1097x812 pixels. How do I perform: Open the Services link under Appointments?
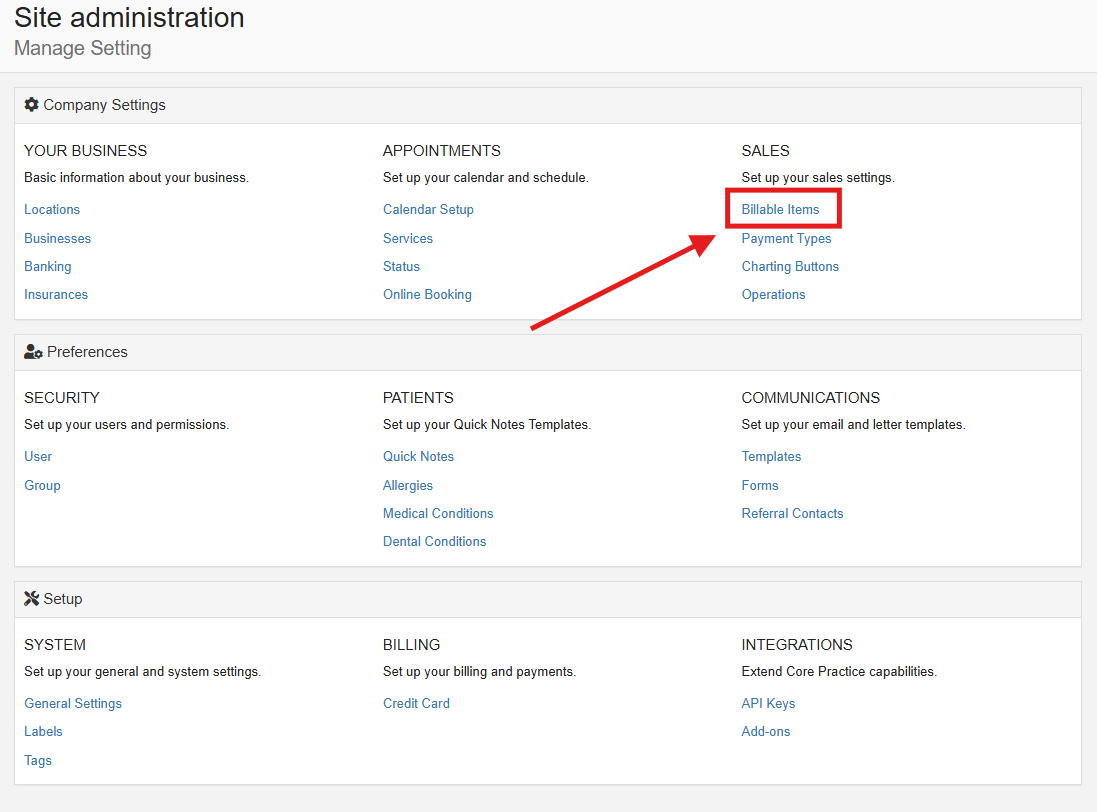click(408, 238)
